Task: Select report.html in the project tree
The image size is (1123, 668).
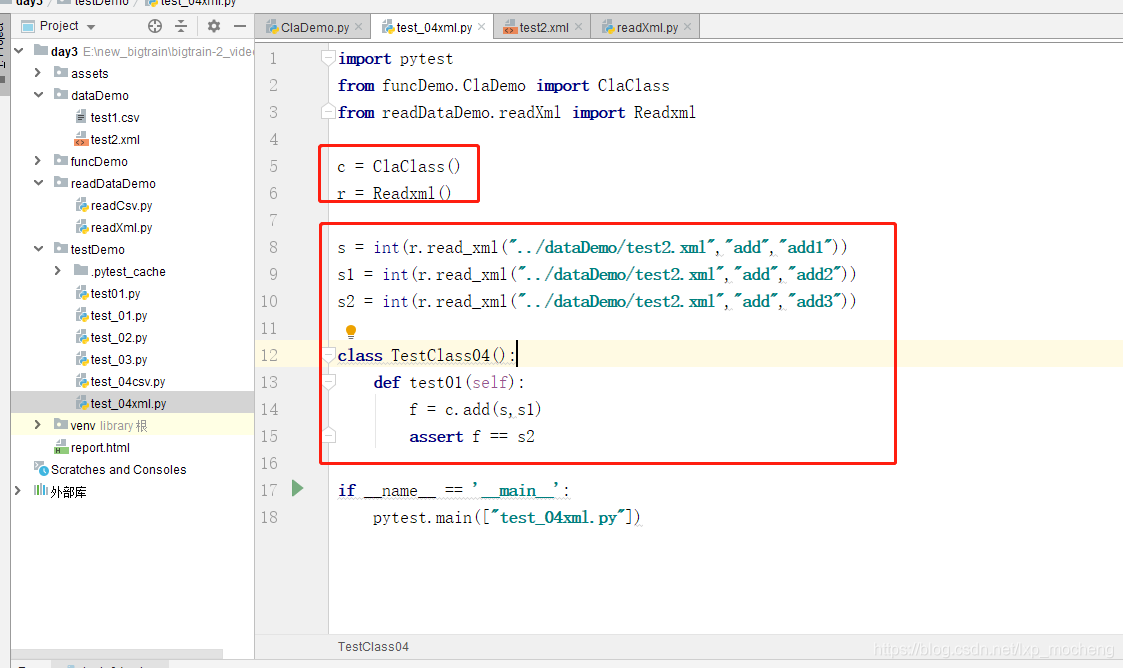Action: click(x=100, y=447)
